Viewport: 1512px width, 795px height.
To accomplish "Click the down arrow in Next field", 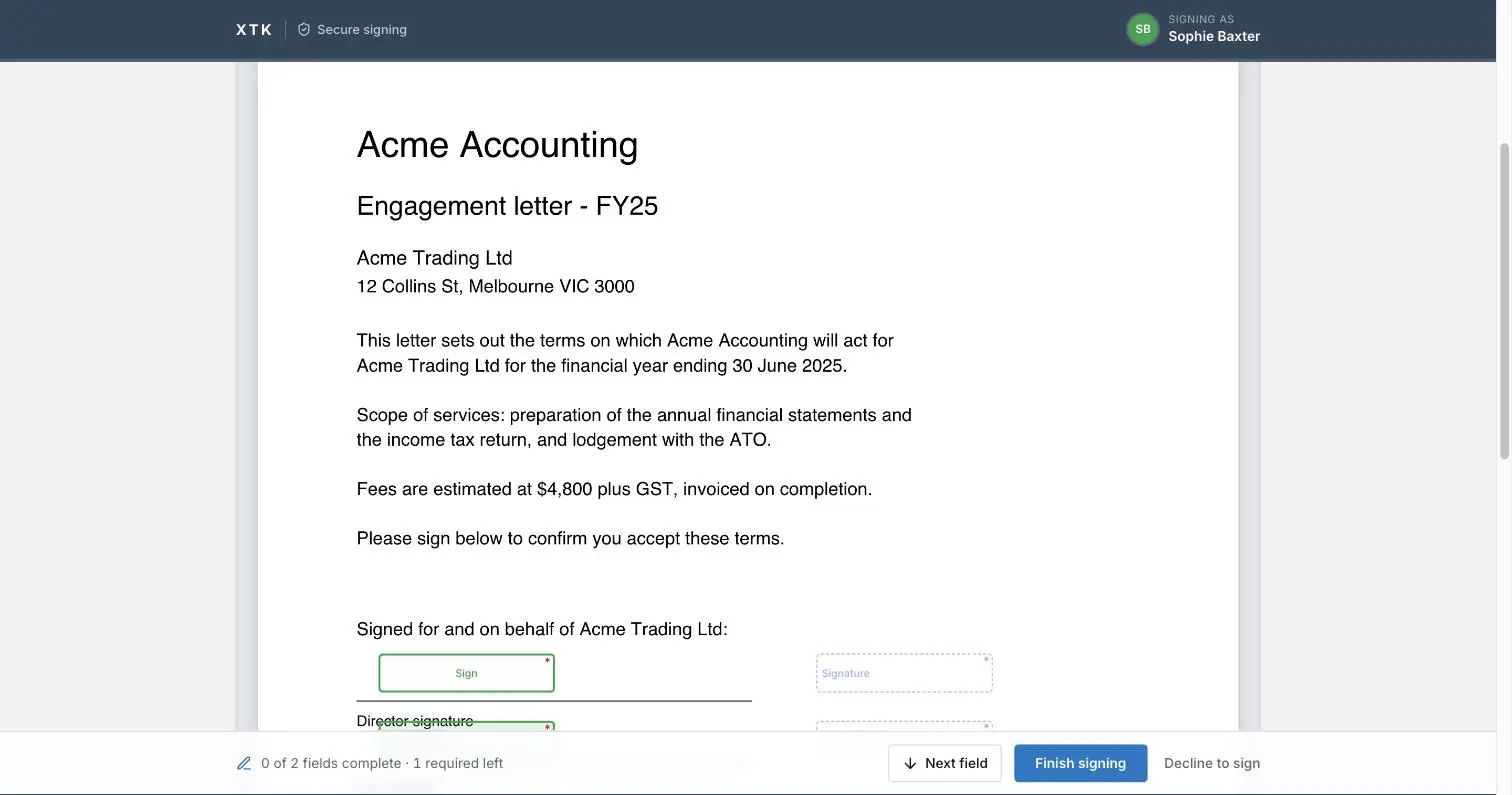I will click(910, 763).
